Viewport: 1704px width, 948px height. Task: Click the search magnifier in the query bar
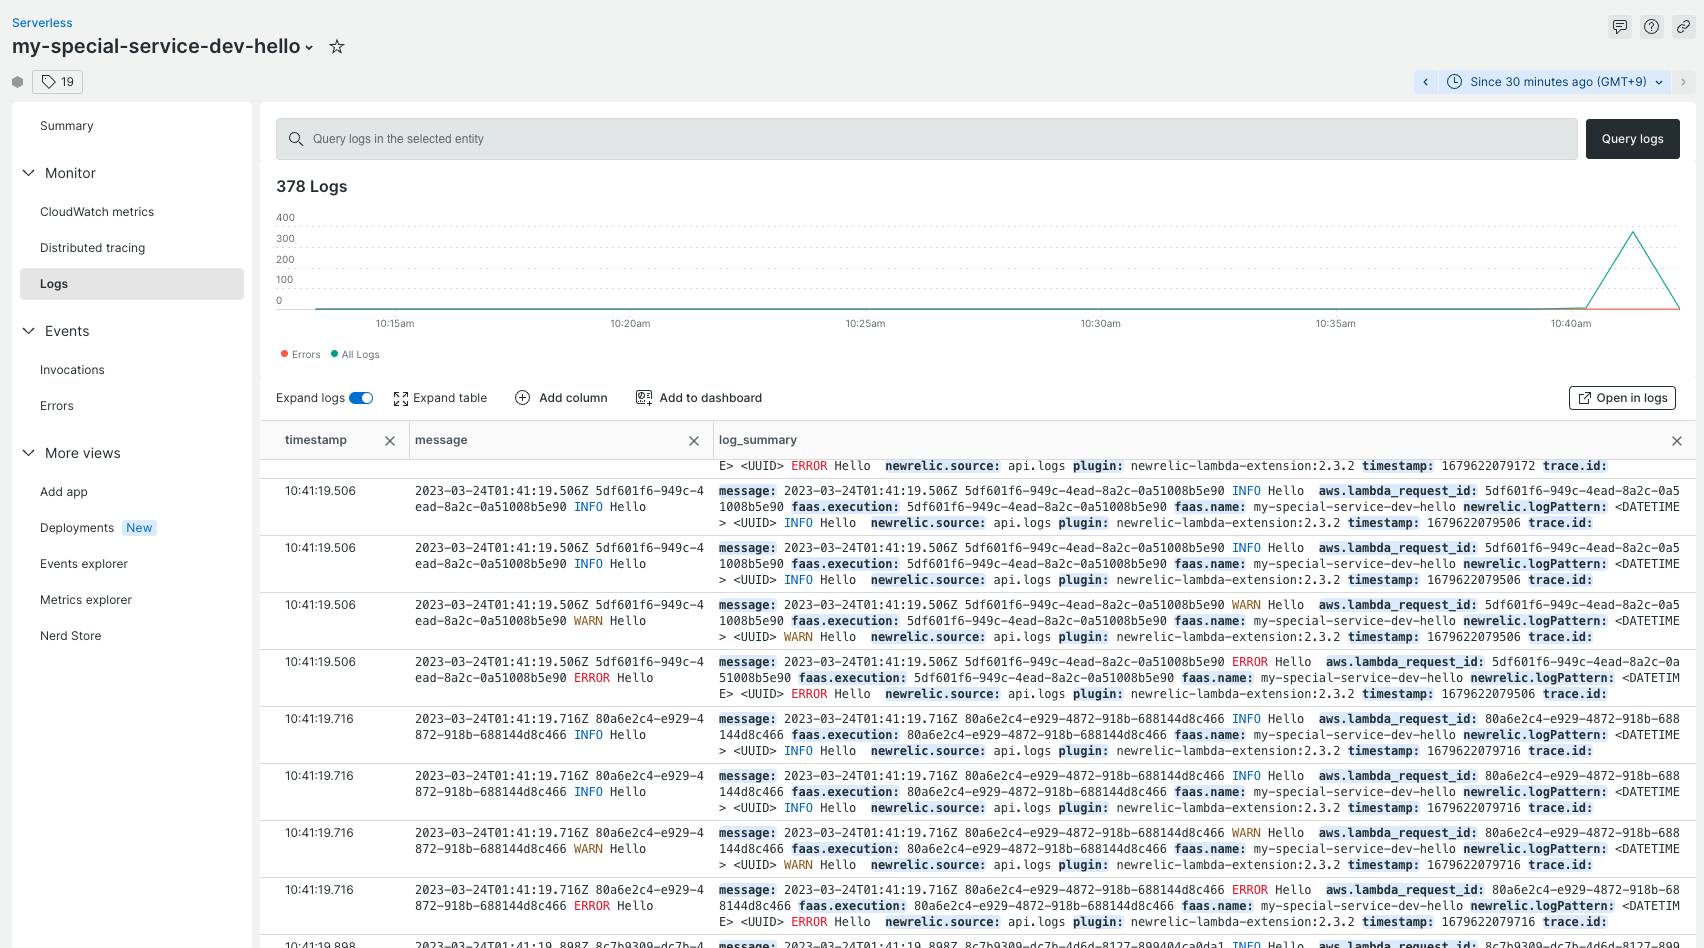coord(295,138)
